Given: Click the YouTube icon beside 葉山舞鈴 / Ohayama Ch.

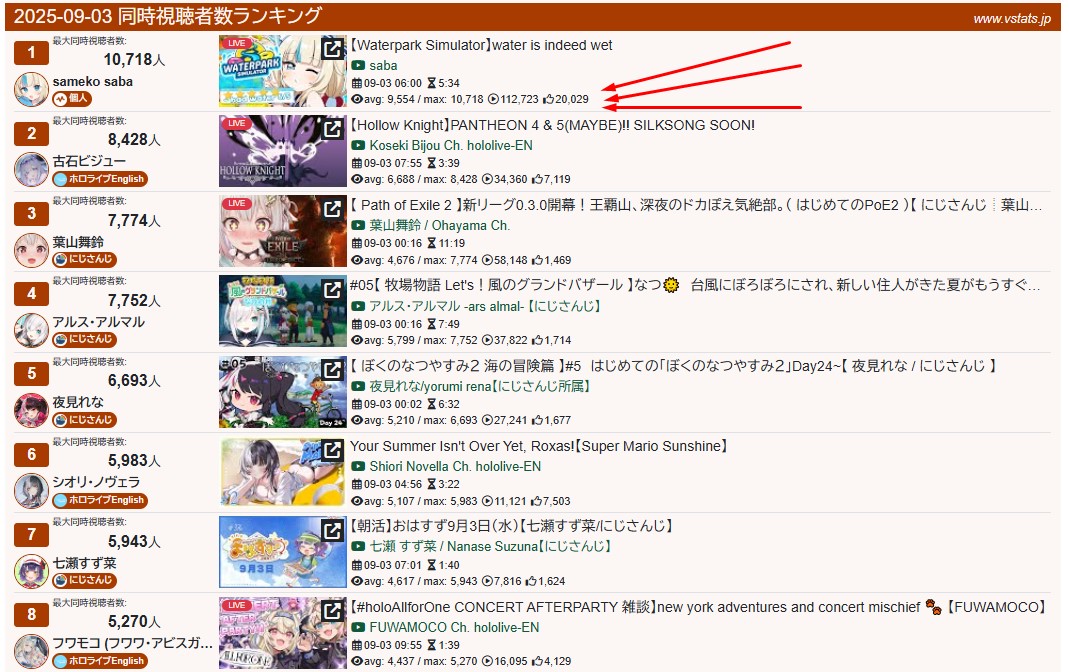Looking at the screenshot, I should pos(358,226).
